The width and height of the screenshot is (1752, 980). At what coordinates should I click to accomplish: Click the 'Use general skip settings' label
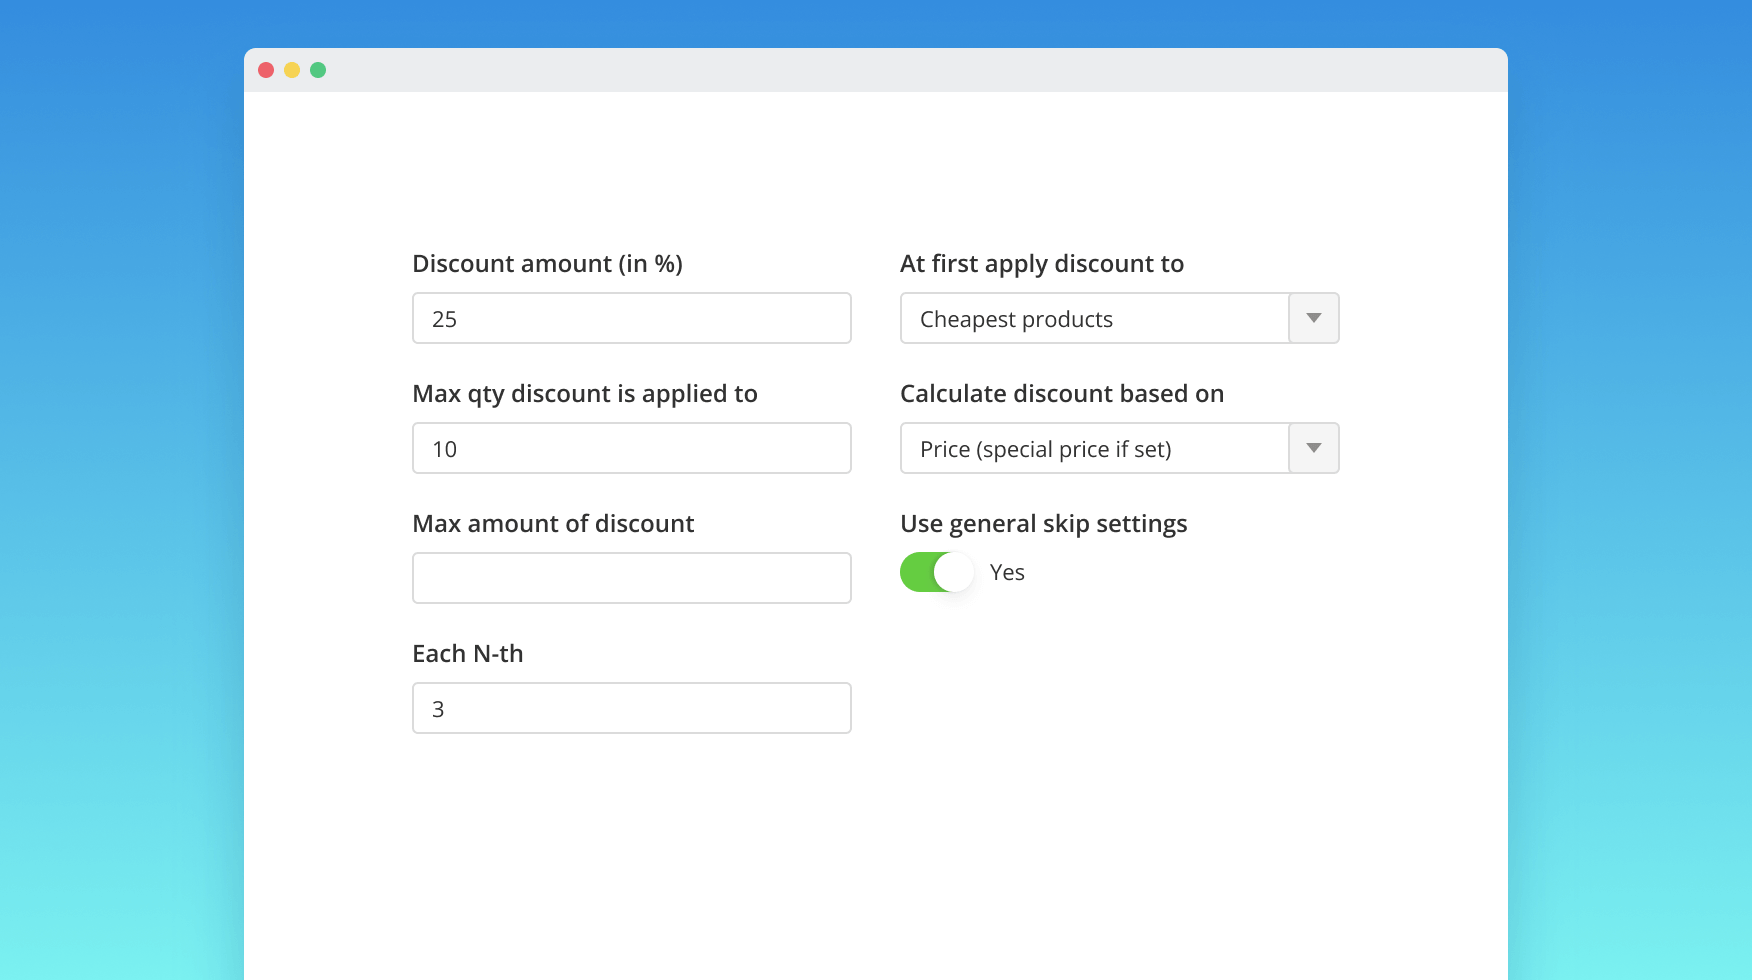click(x=1043, y=524)
